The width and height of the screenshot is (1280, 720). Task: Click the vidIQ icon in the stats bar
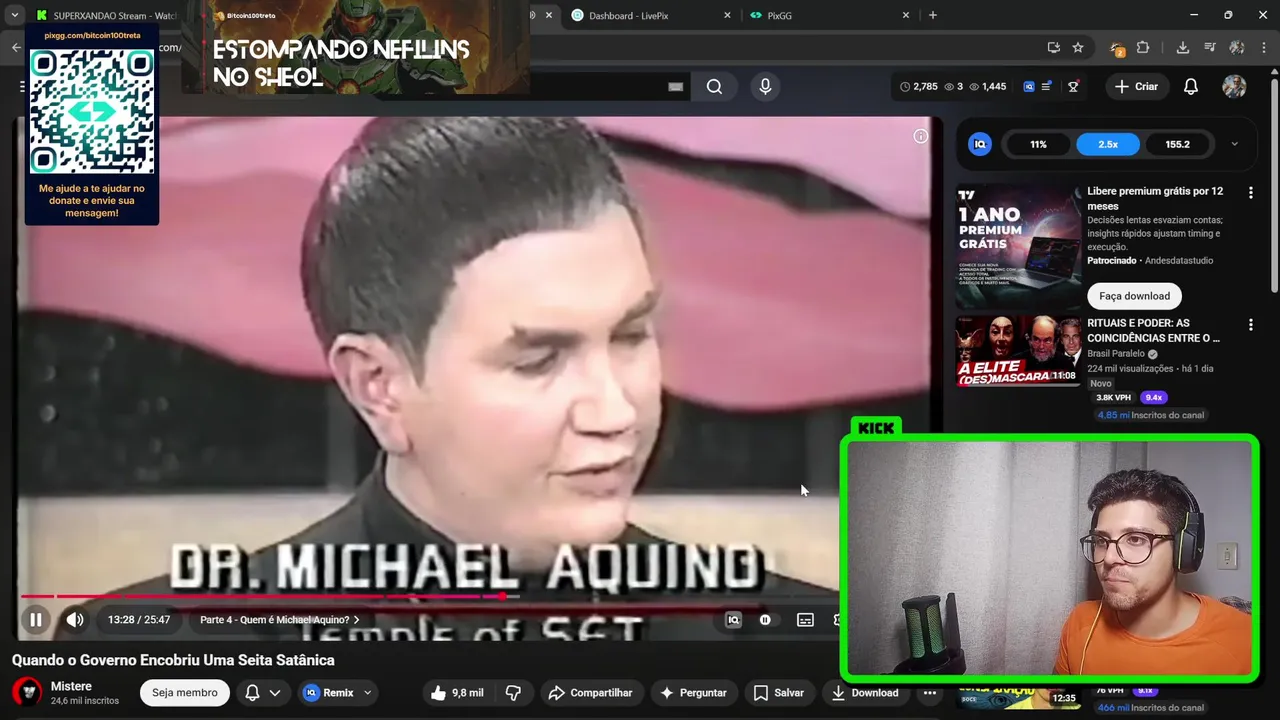(1028, 87)
